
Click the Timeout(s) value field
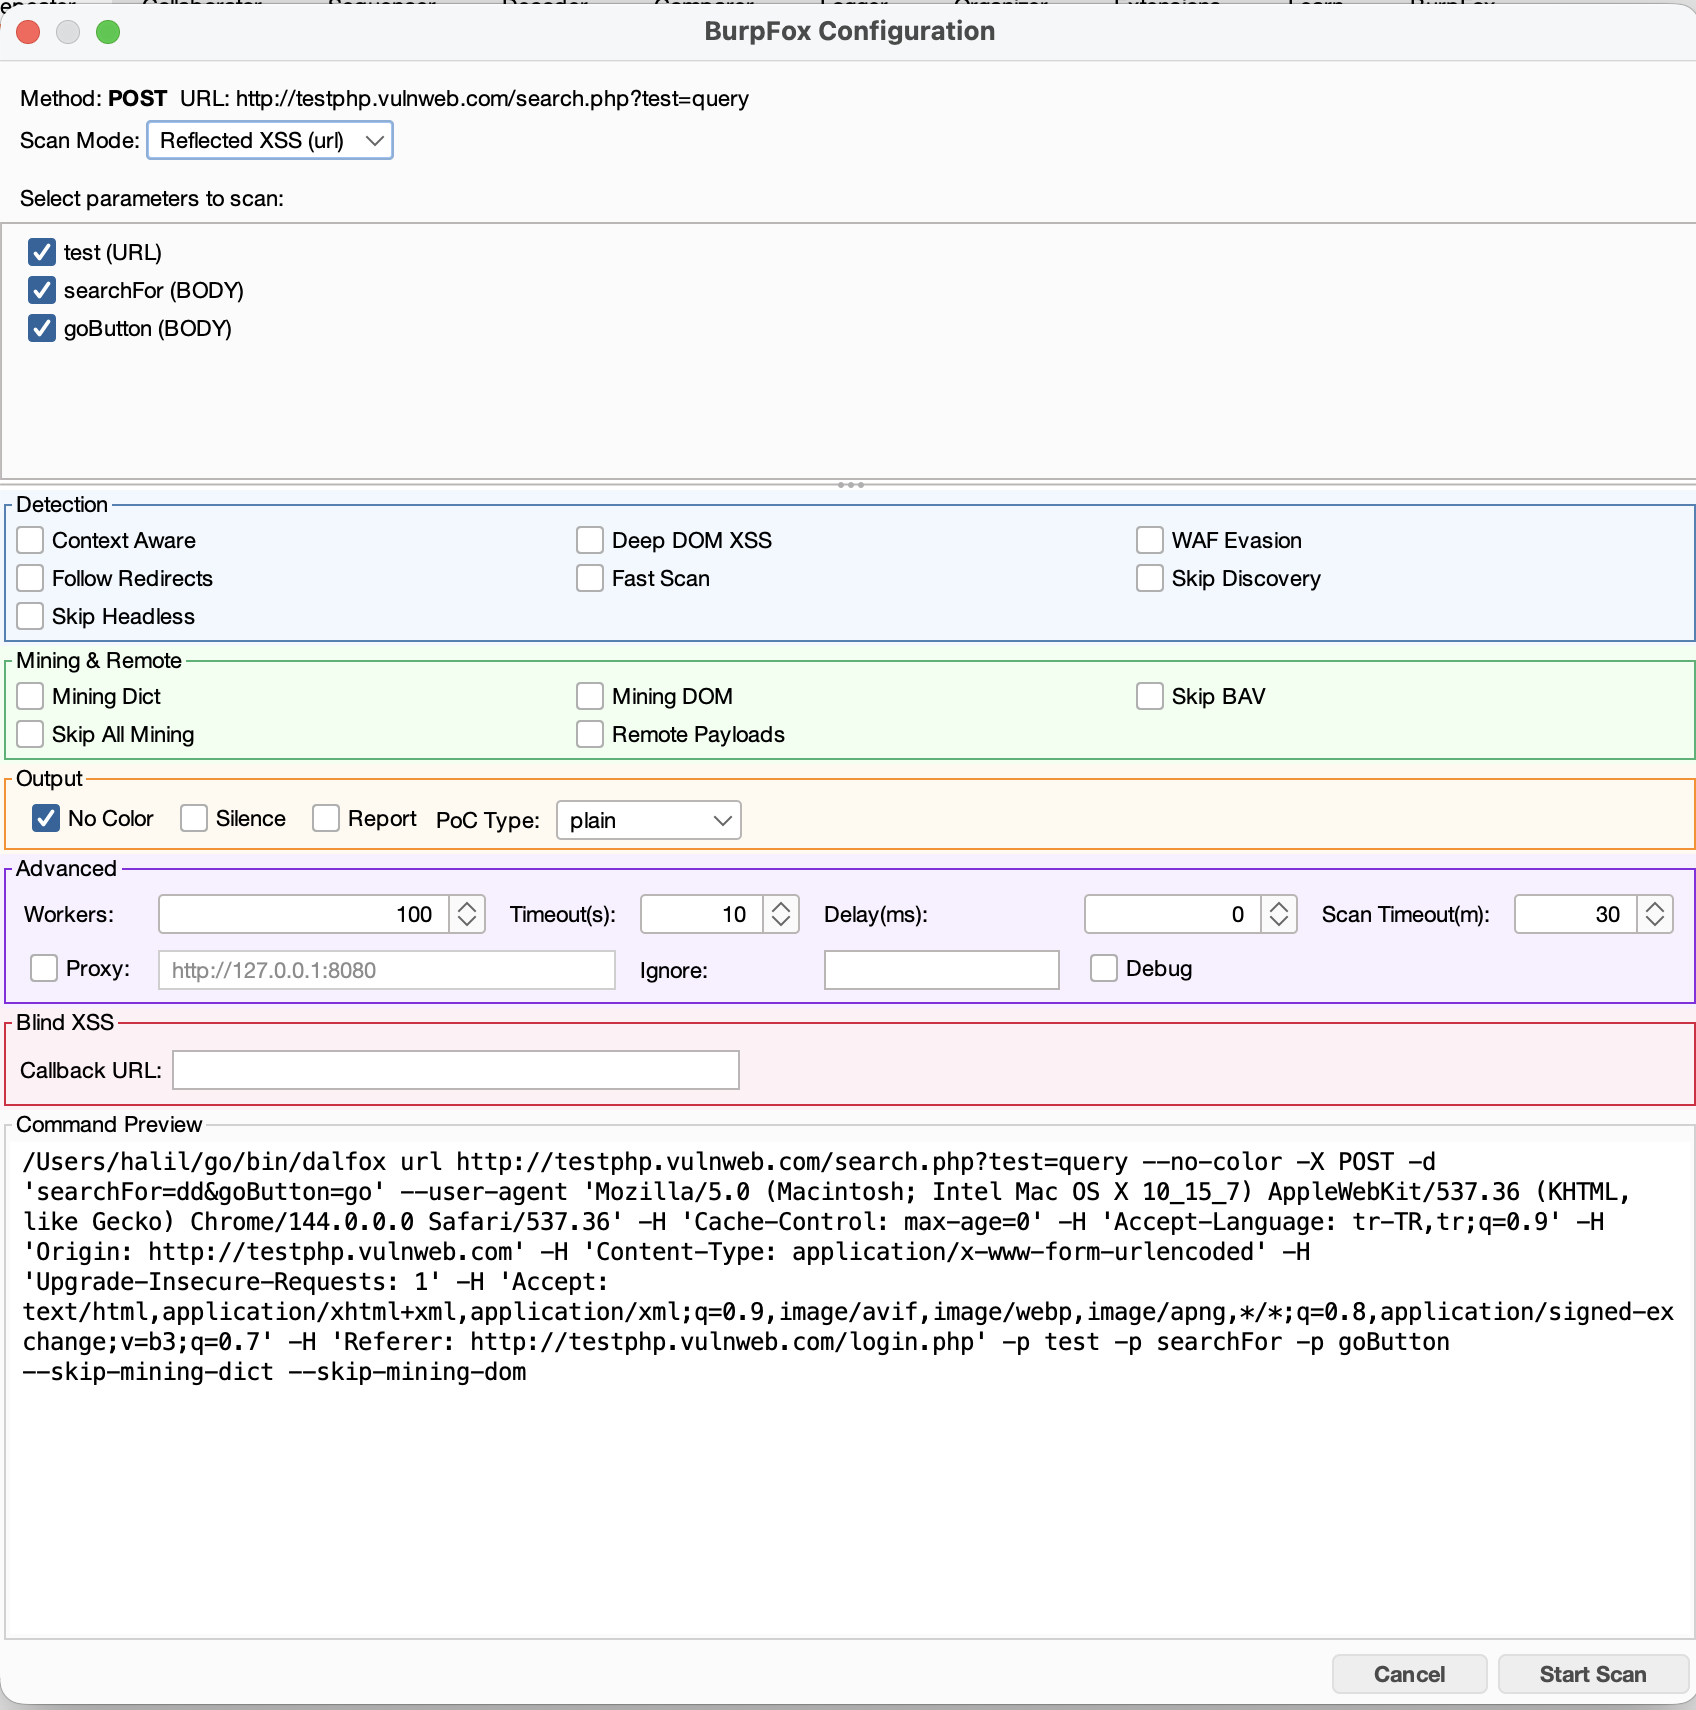point(702,914)
